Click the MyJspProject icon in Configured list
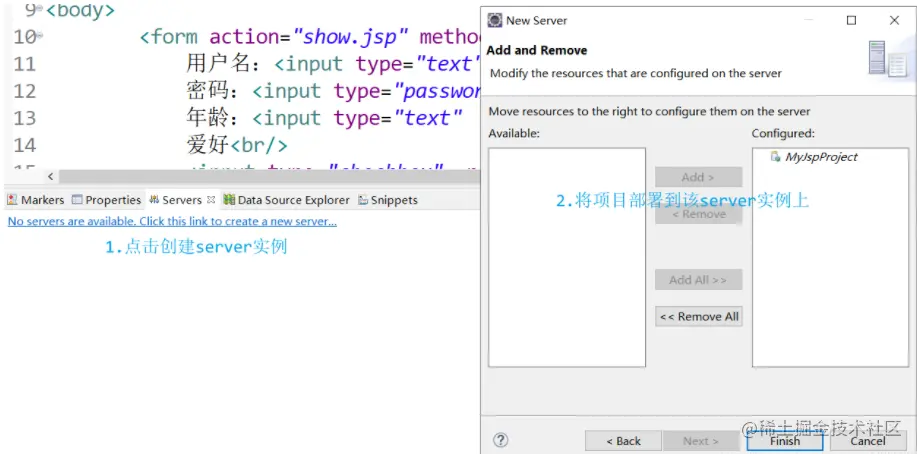 (x=775, y=156)
